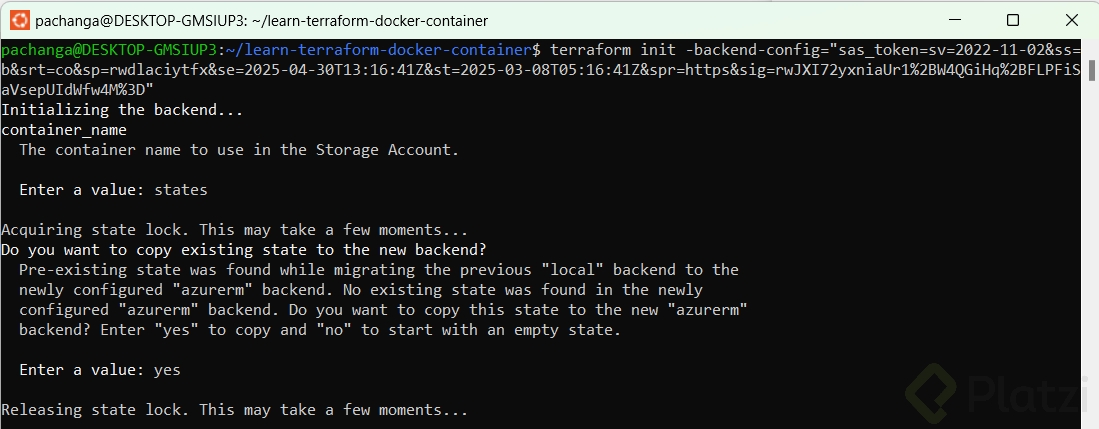Click the blue directory path in the prompt
The image size is (1099, 429).
(382, 50)
